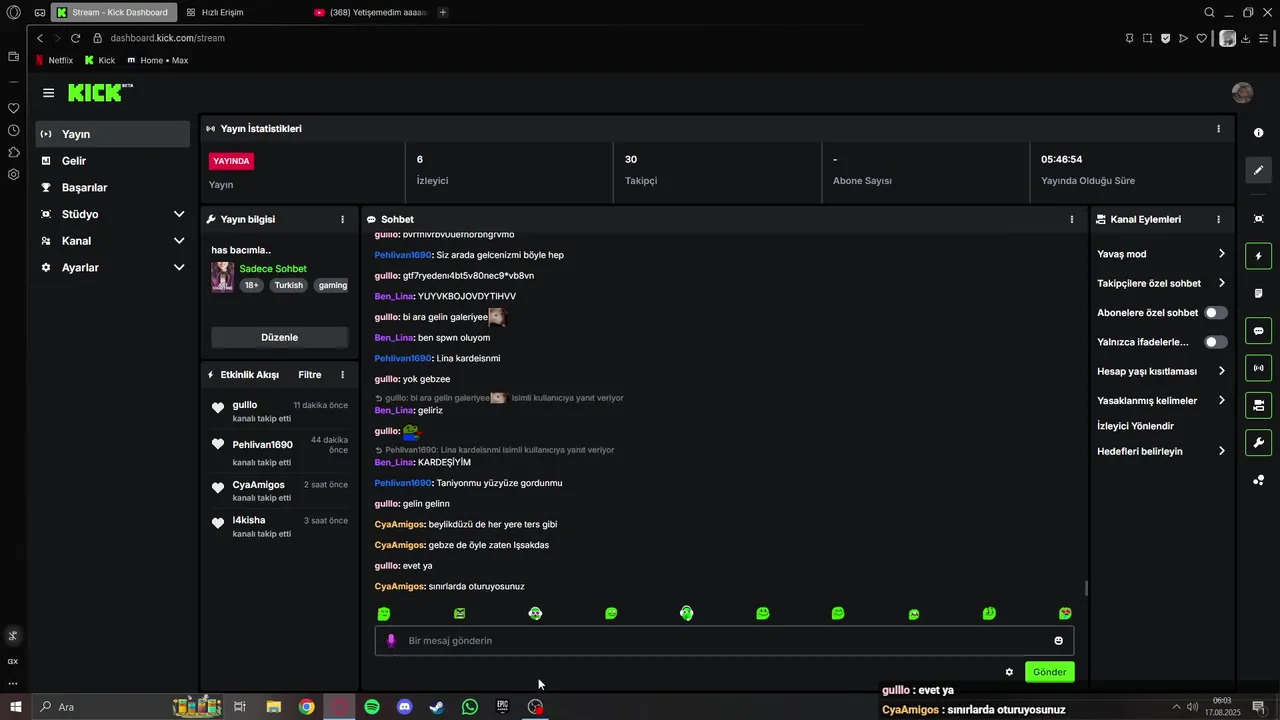The image size is (1280, 720).
Task: Open Steam from the taskbar
Action: click(x=437, y=707)
